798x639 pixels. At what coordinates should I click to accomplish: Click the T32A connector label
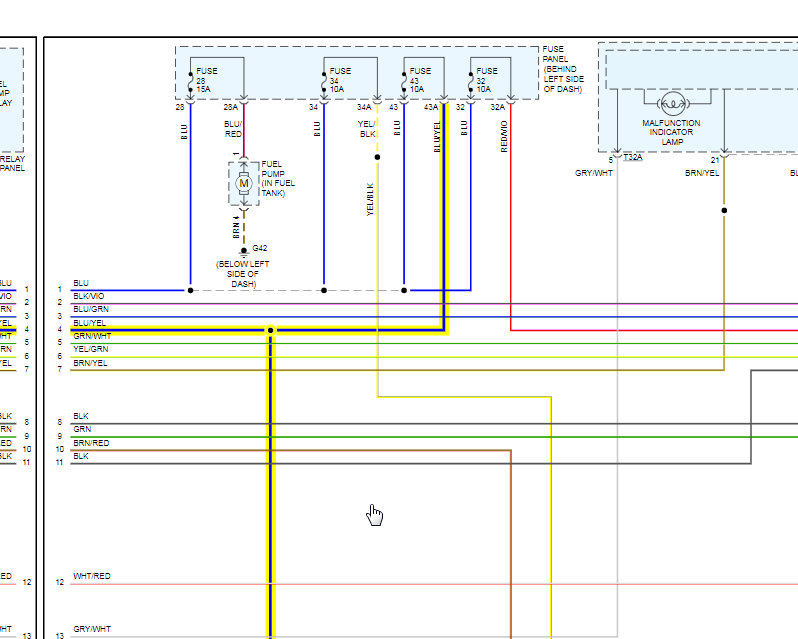633,157
